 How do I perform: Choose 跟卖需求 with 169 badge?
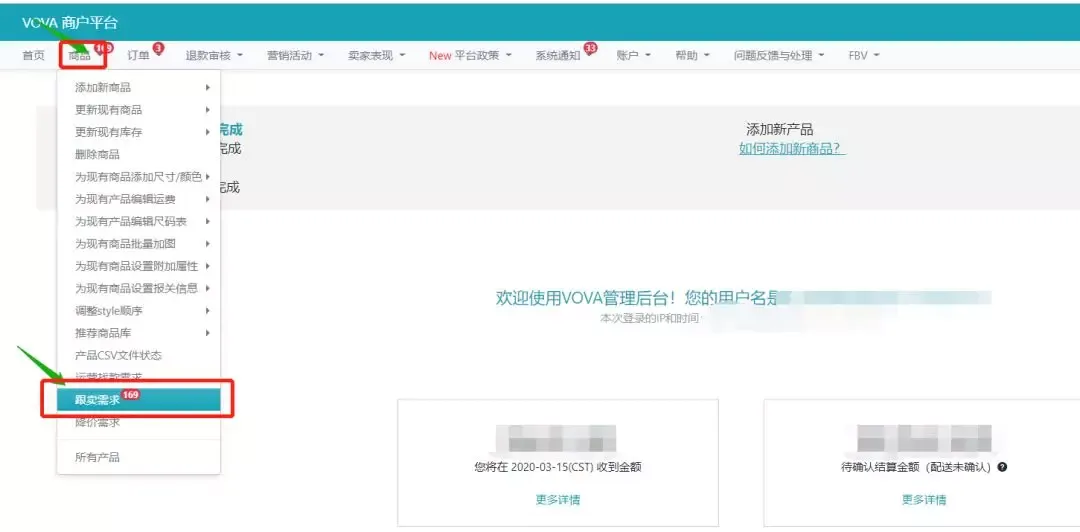(138, 400)
